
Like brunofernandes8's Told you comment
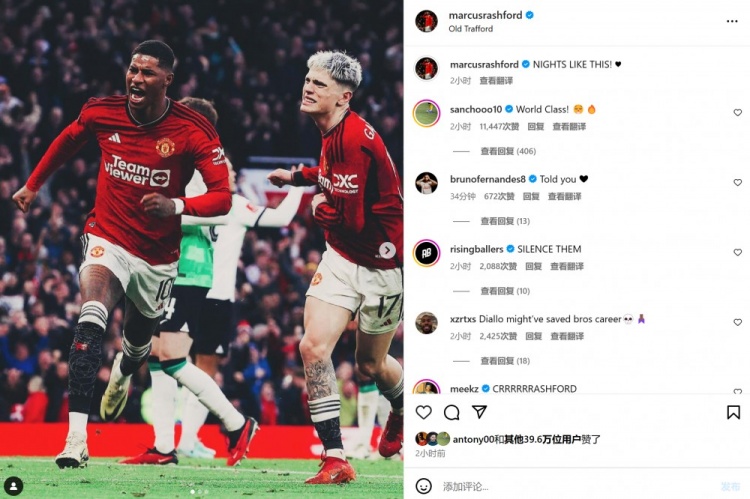click(x=738, y=182)
